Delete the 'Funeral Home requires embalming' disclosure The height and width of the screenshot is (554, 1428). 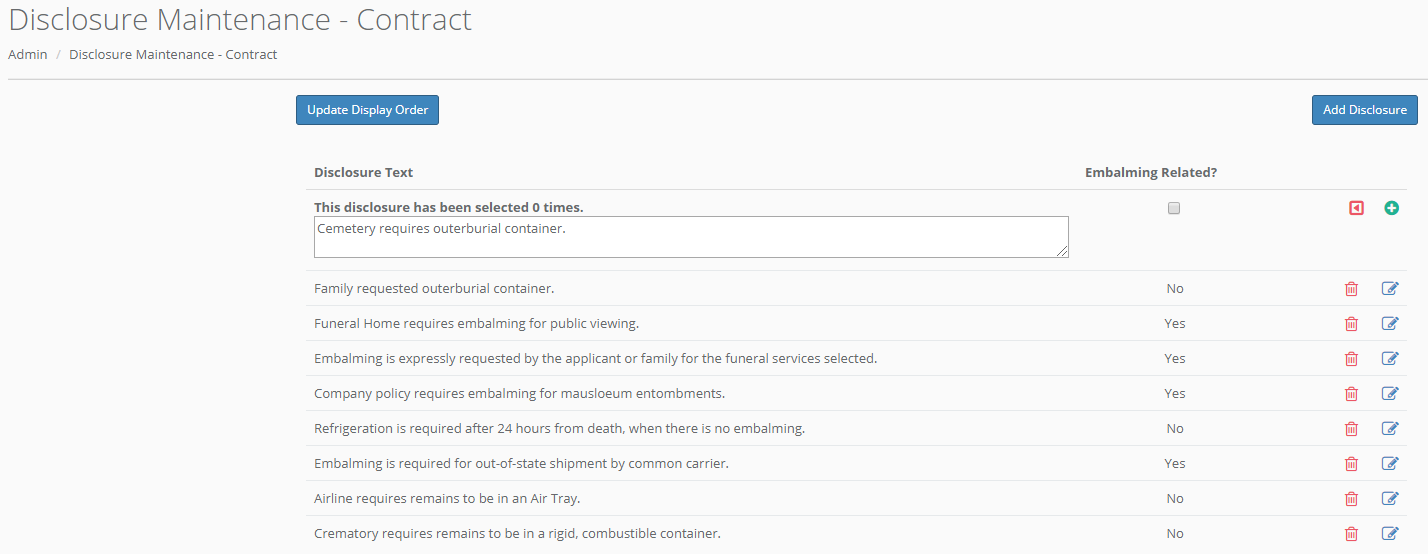[1351, 324]
